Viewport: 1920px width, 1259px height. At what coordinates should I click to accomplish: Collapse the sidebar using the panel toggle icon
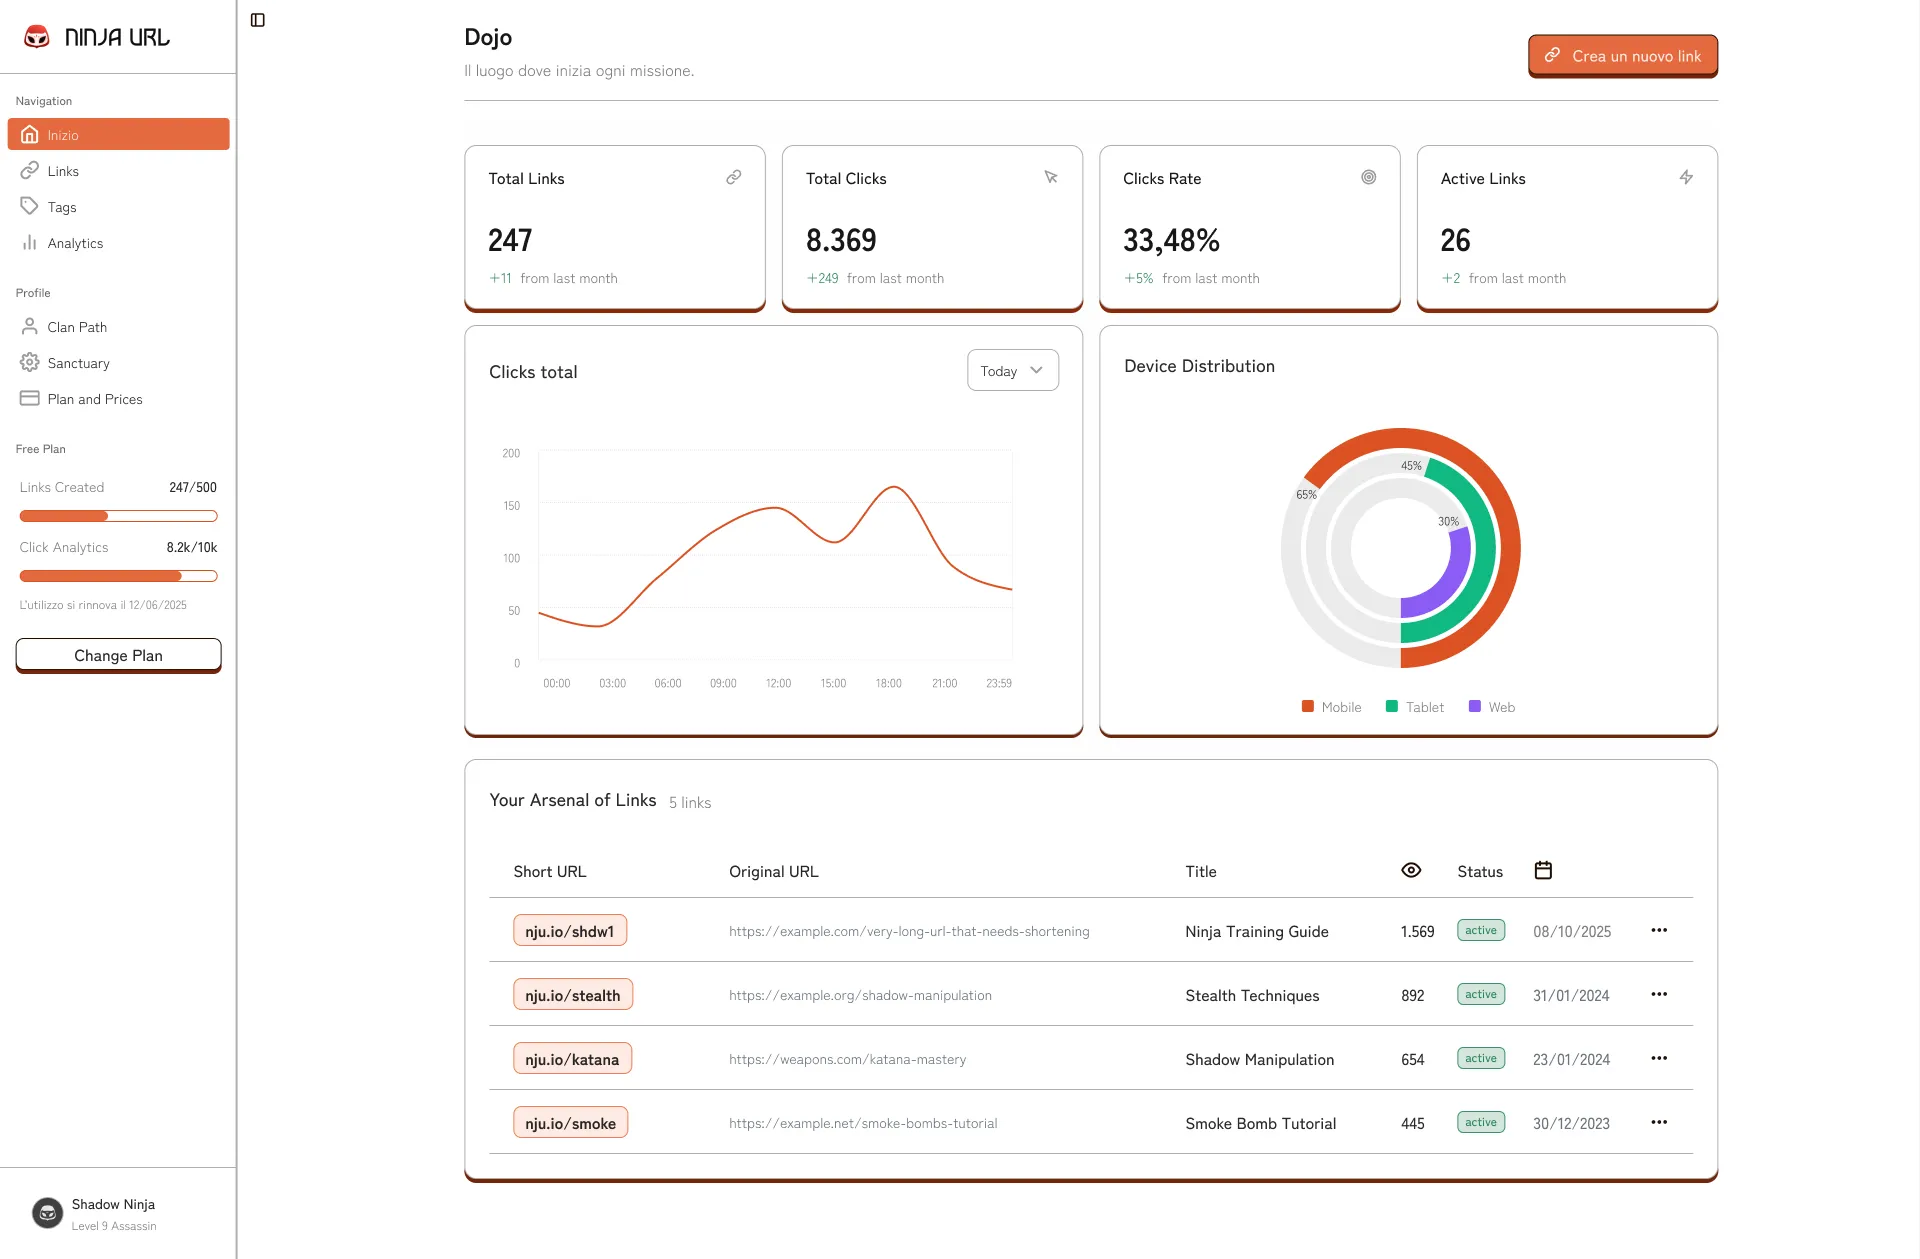click(x=258, y=18)
